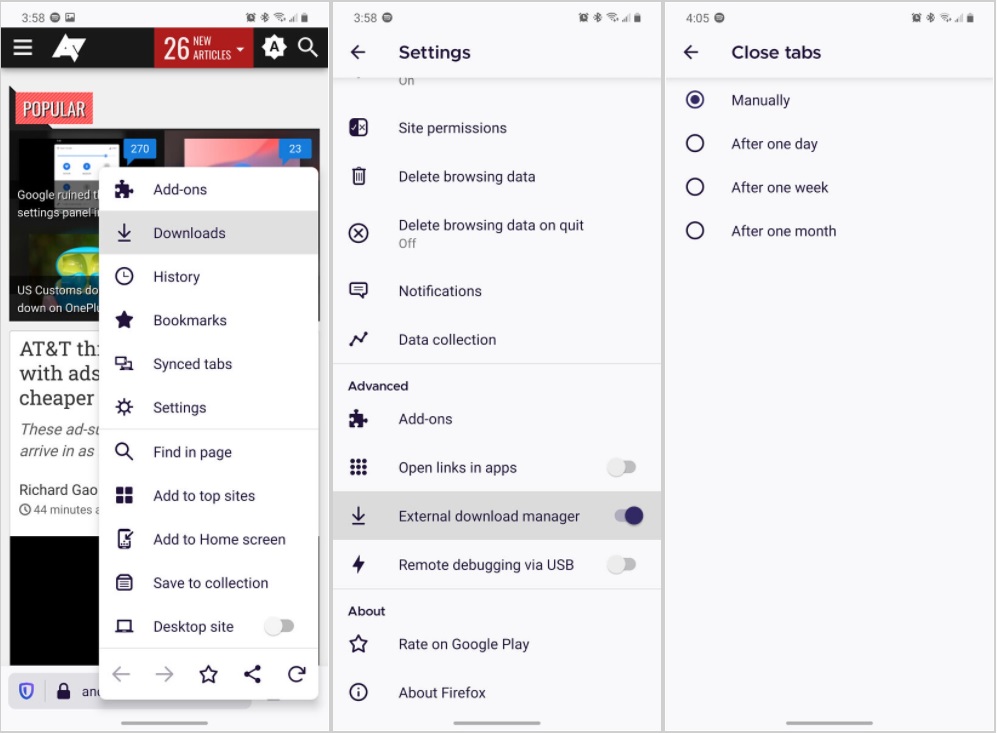Tap the Delete browsing data trash icon

[x=358, y=176]
